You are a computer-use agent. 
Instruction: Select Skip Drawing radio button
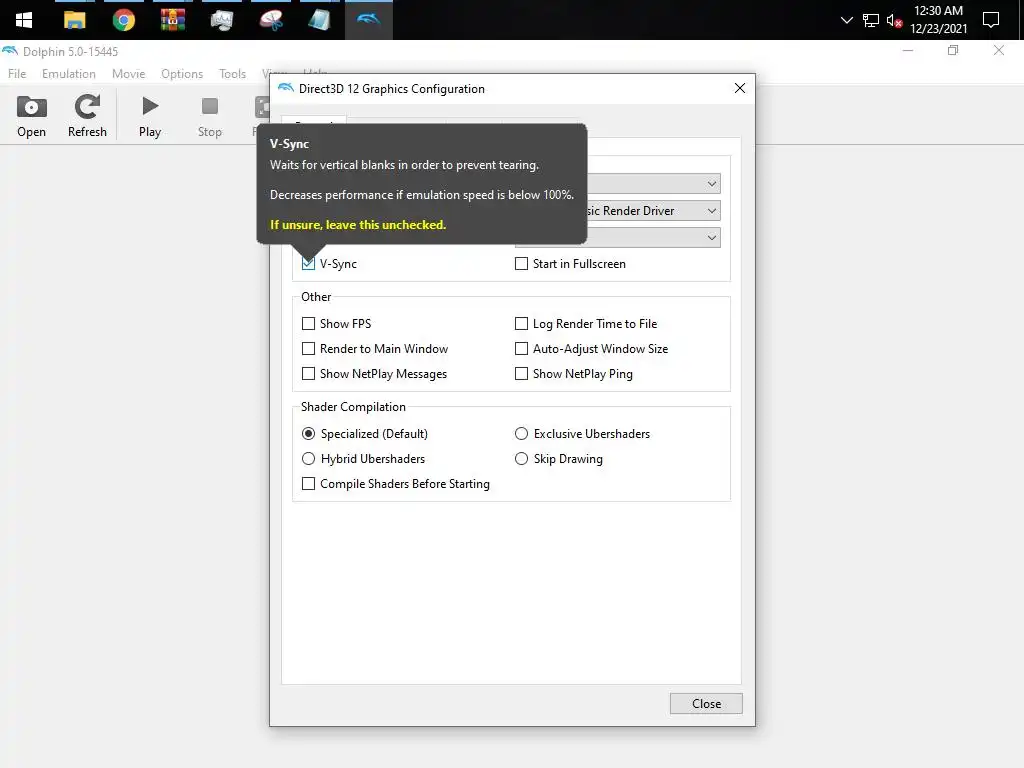click(521, 459)
